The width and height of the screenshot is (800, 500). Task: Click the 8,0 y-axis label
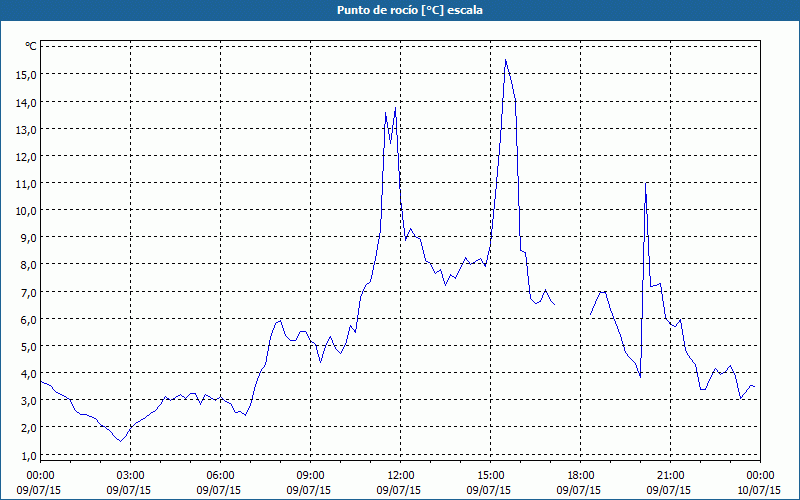coord(28,265)
